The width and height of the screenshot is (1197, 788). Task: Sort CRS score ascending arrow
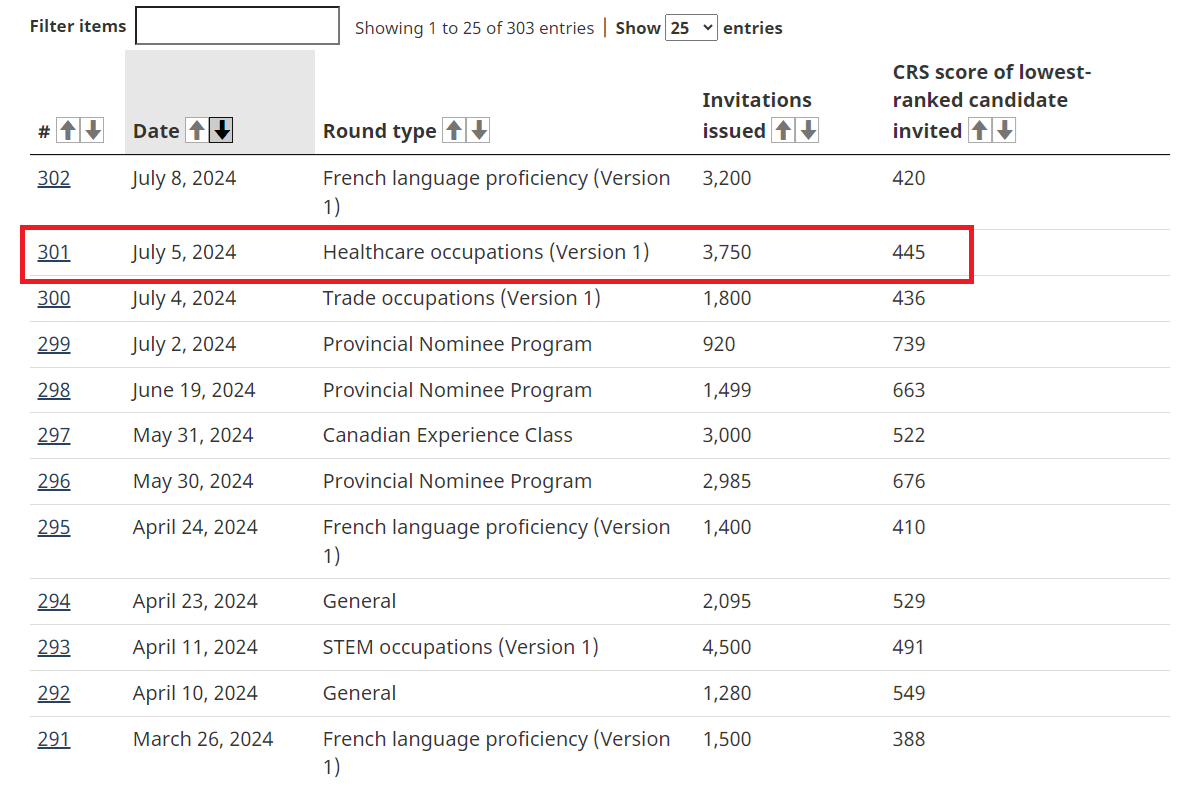point(980,130)
